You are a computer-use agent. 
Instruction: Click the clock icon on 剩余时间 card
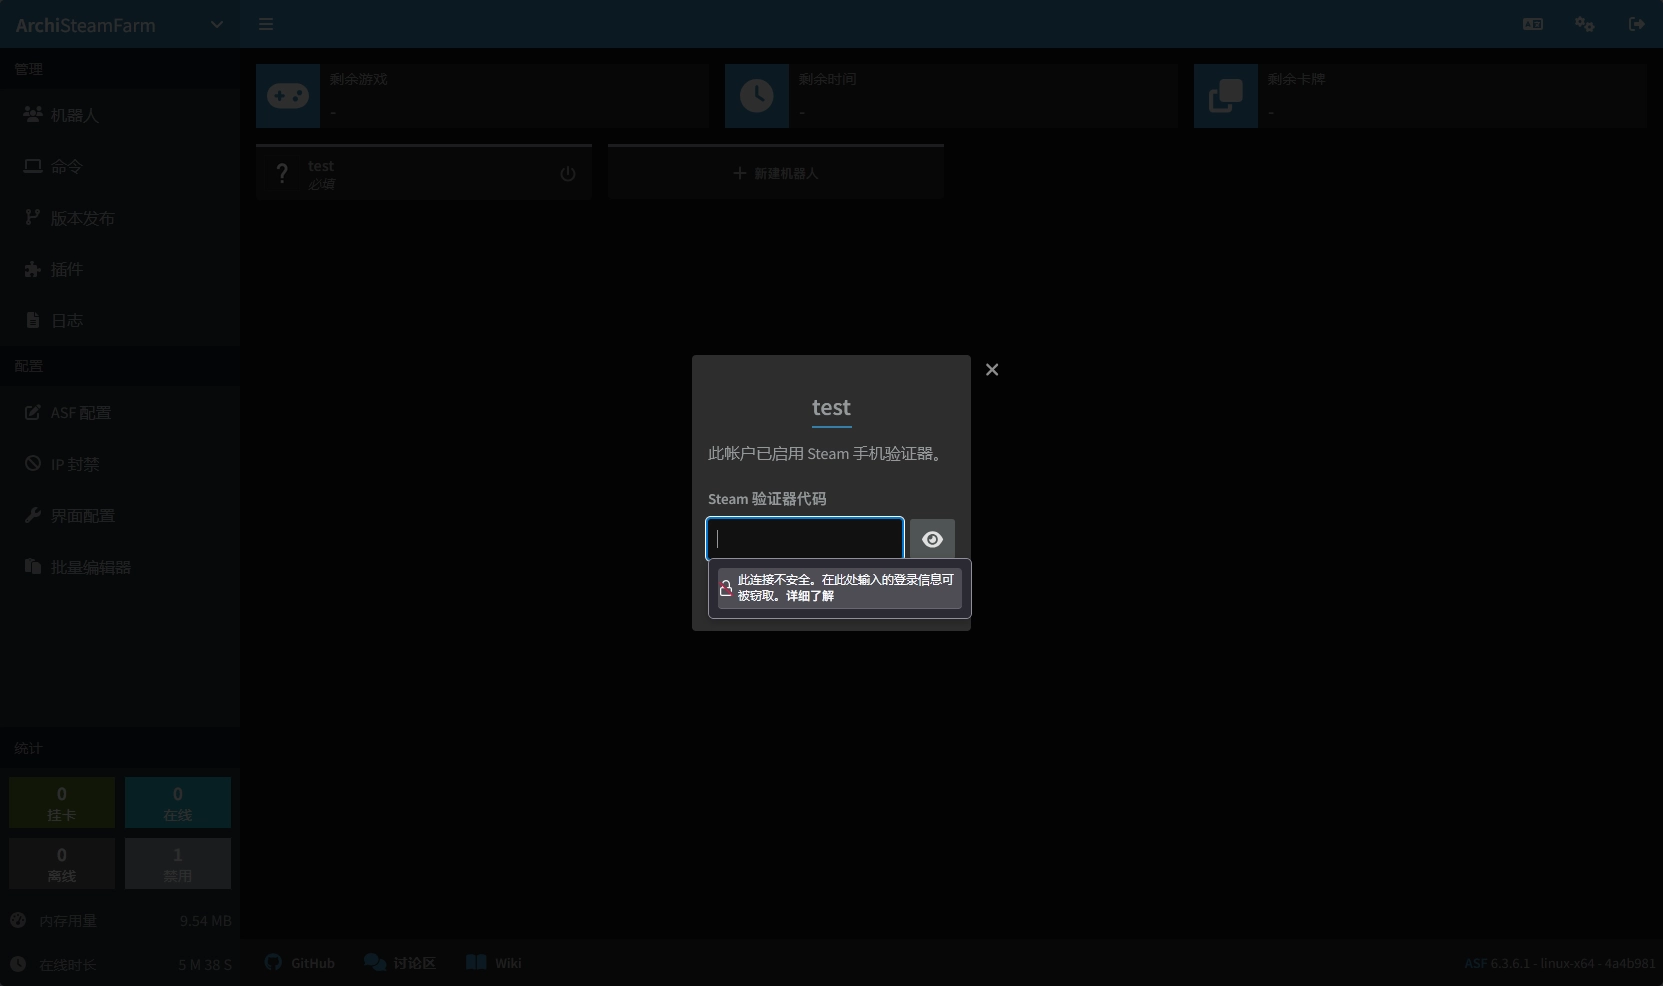pos(757,96)
